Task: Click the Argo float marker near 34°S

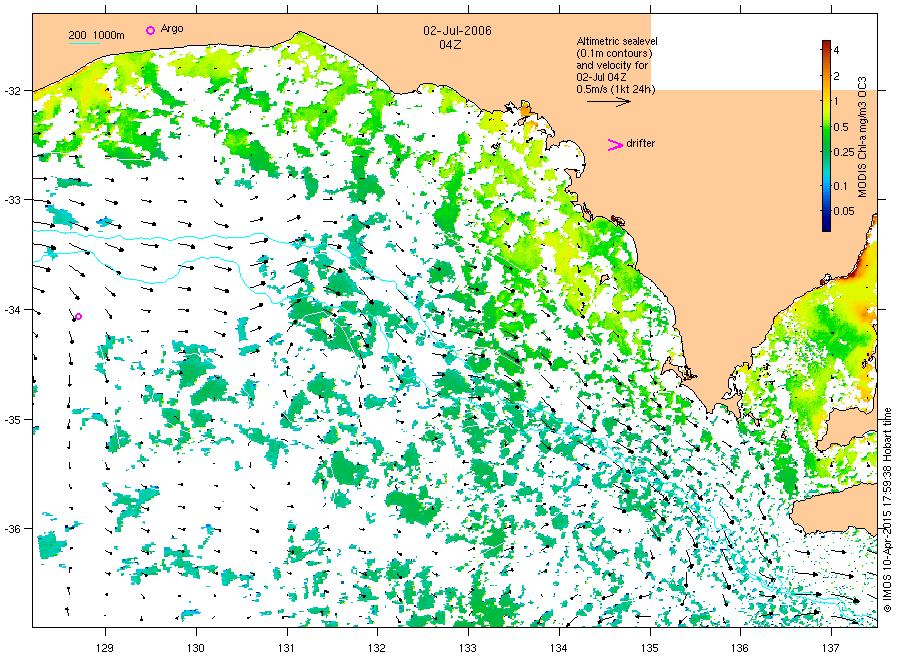Action: [79, 316]
